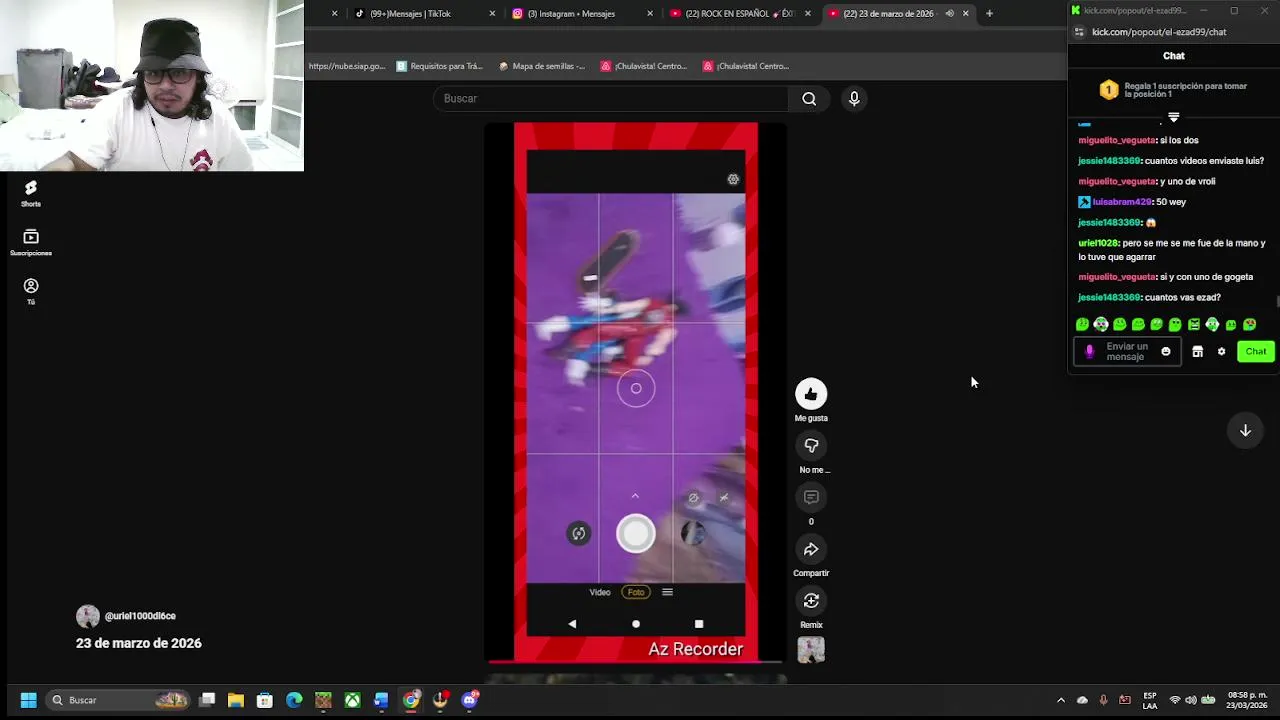Viewport: 1280px width, 720px height.
Task: Close the ROCK EN ESPAÑOL tab
Action: (x=808, y=14)
